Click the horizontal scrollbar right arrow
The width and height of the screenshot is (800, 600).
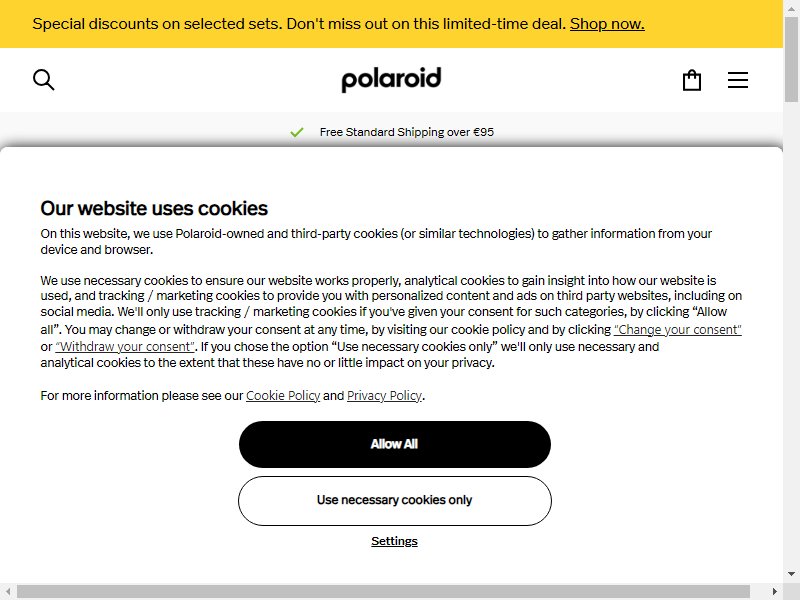point(774,591)
